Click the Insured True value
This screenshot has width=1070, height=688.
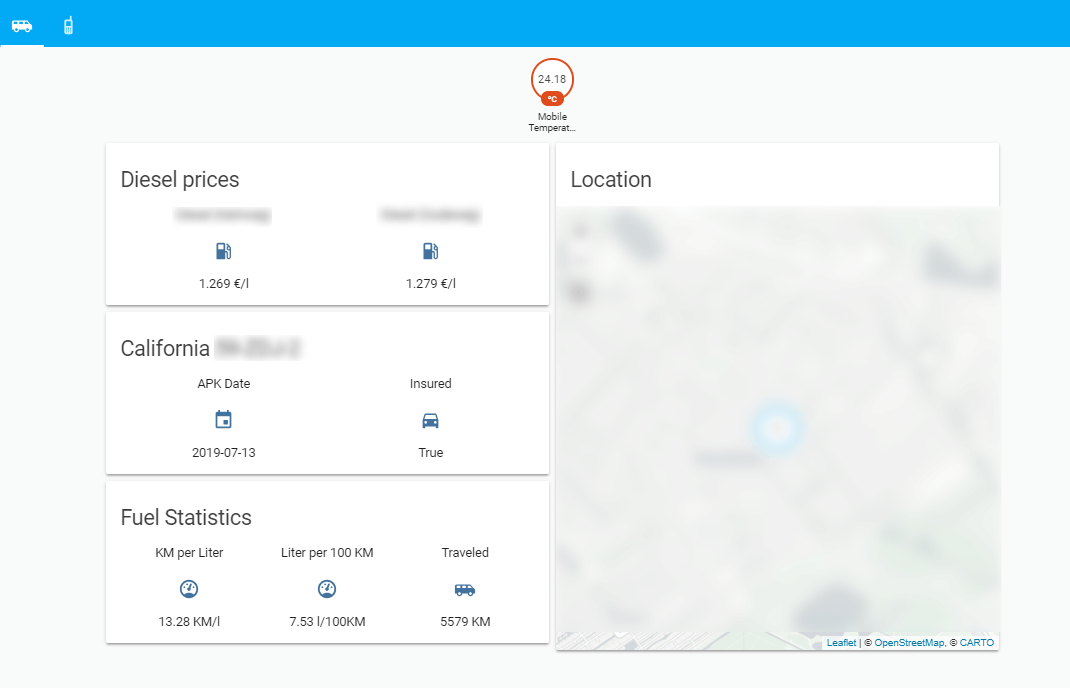(x=431, y=453)
